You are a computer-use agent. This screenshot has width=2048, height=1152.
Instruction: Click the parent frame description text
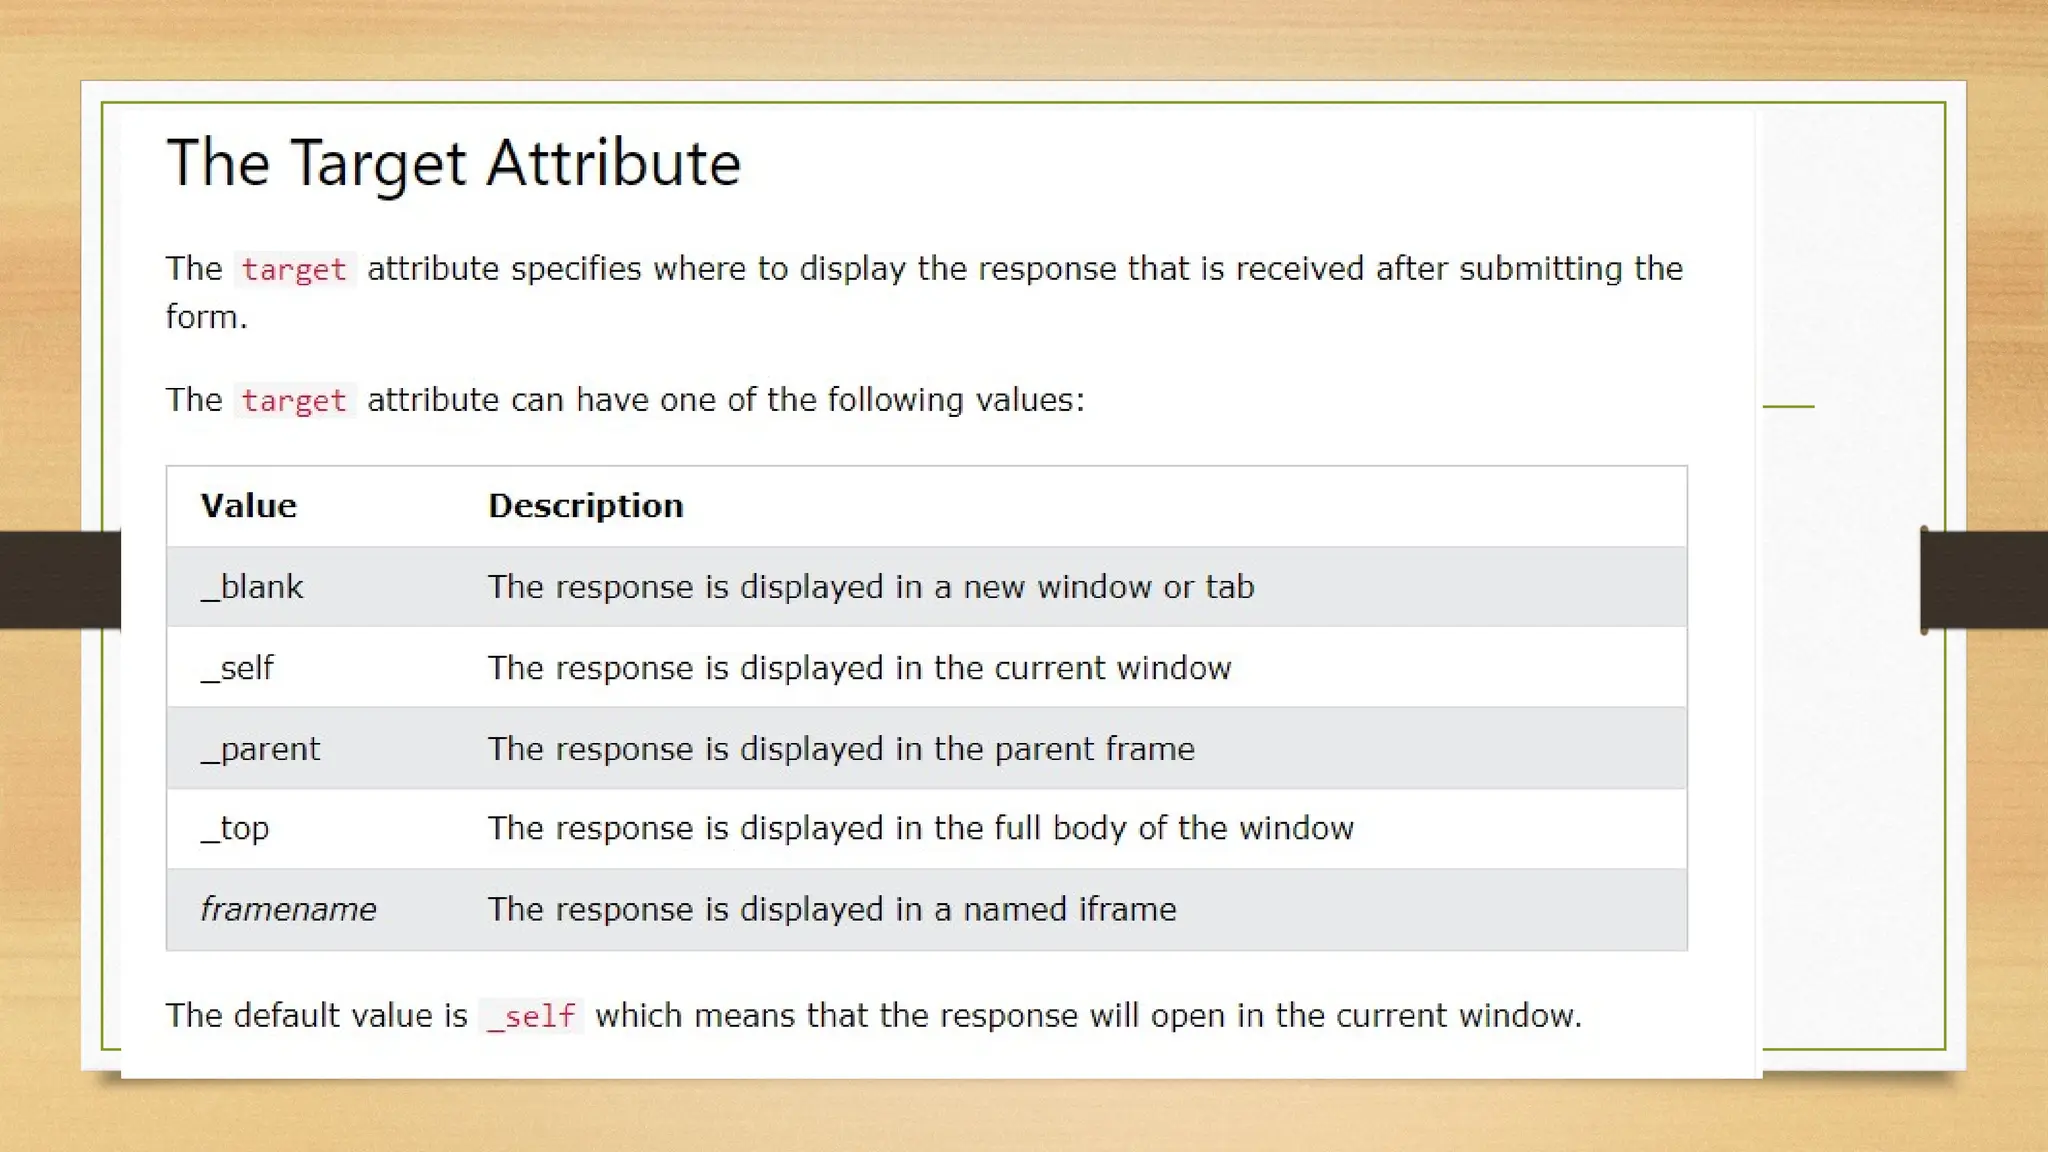[x=841, y=749]
